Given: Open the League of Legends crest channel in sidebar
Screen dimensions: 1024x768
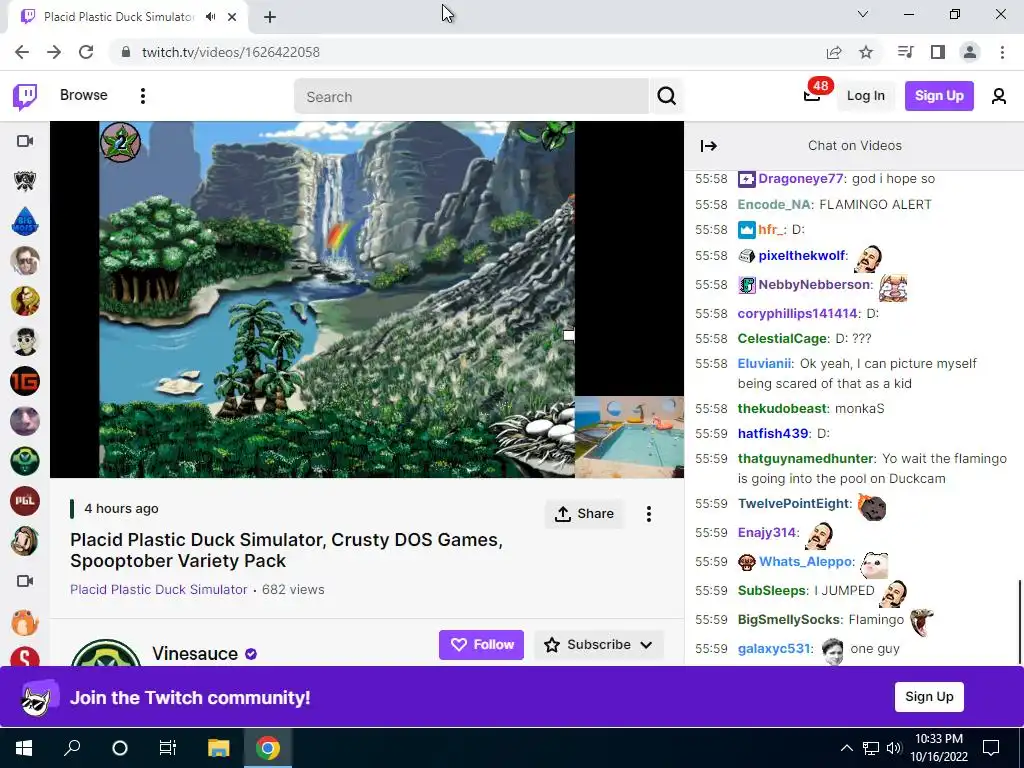Looking at the screenshot, I should tap(25, 181).
